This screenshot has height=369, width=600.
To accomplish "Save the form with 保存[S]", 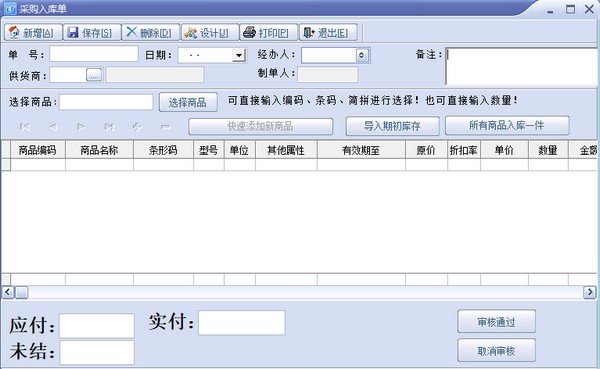I will (92, 33).
